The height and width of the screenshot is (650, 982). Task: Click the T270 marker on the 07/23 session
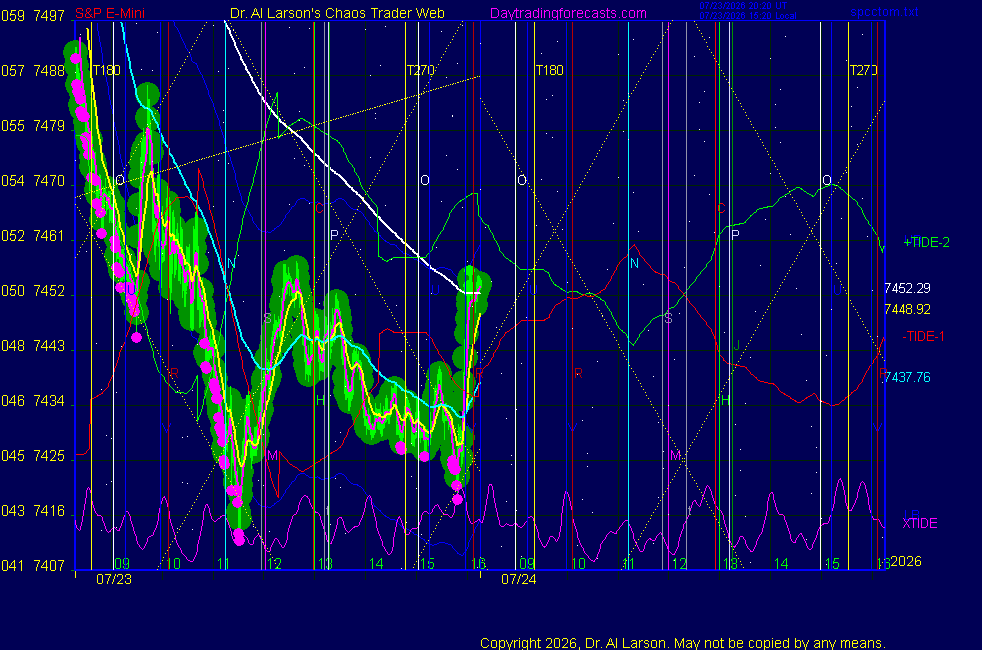[420, 70]
